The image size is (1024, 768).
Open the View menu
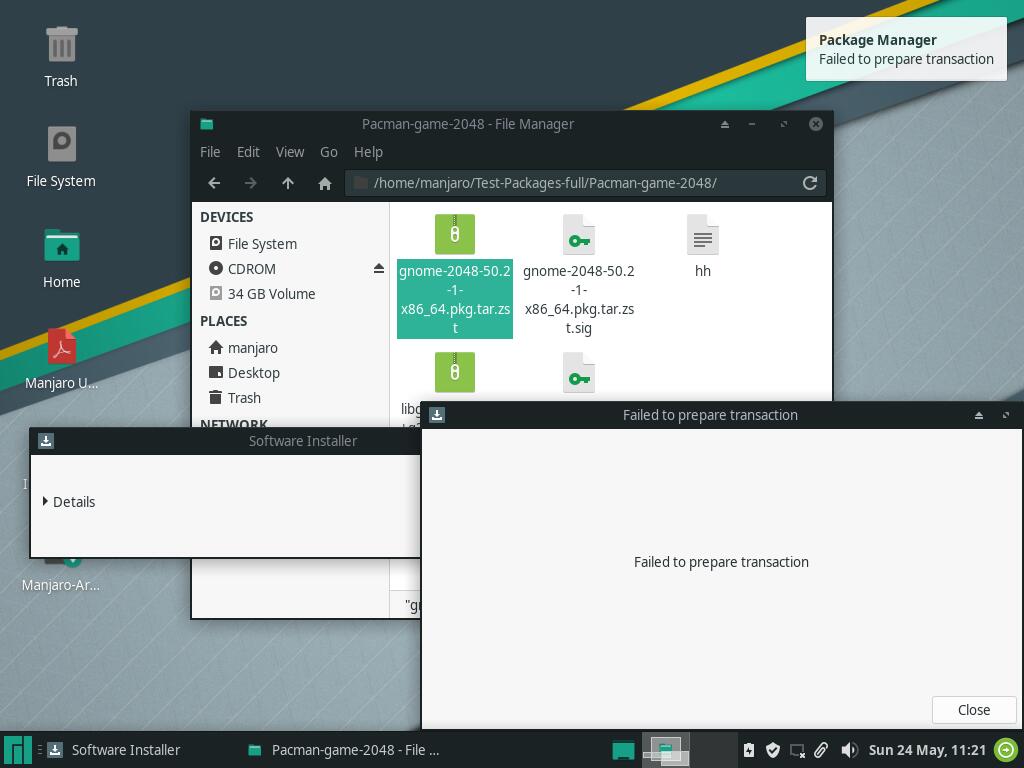coord(290,152)
